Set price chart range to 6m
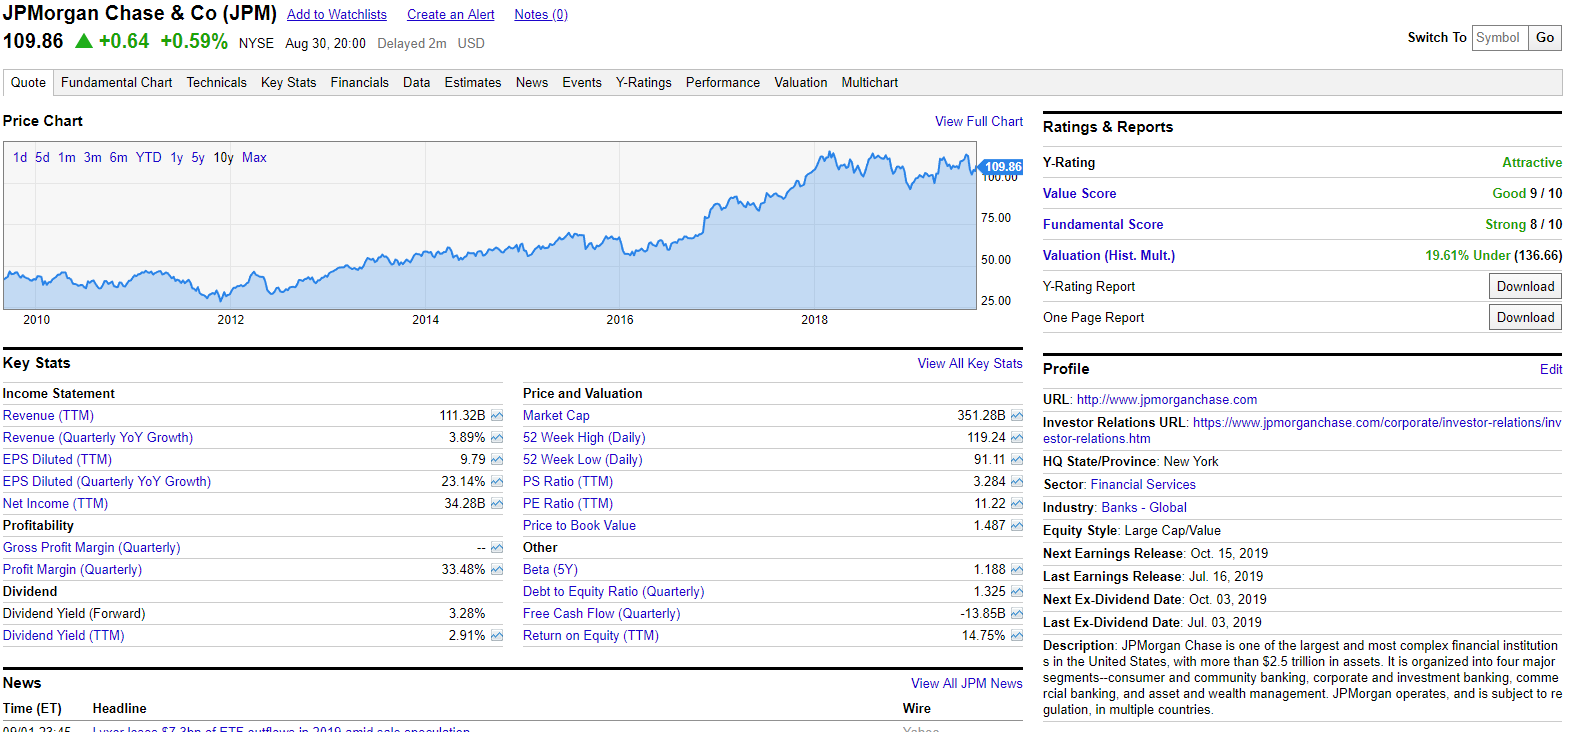 coord(118,158)
